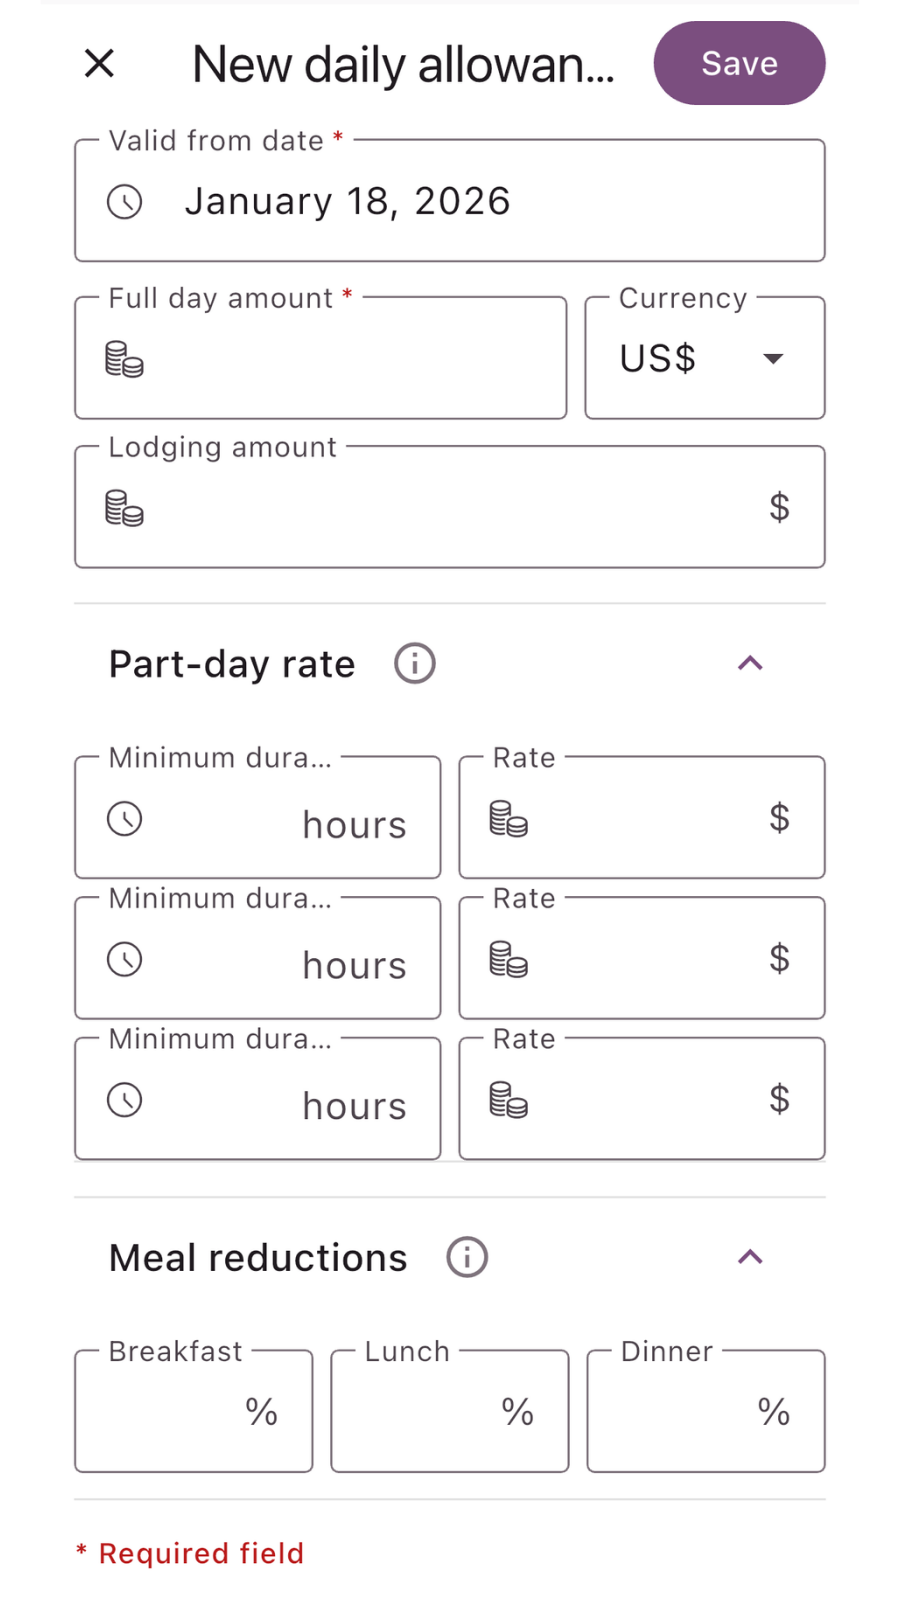Open the Currency dropdown
The image size is (900, 1600).
[x=704, y=358]
